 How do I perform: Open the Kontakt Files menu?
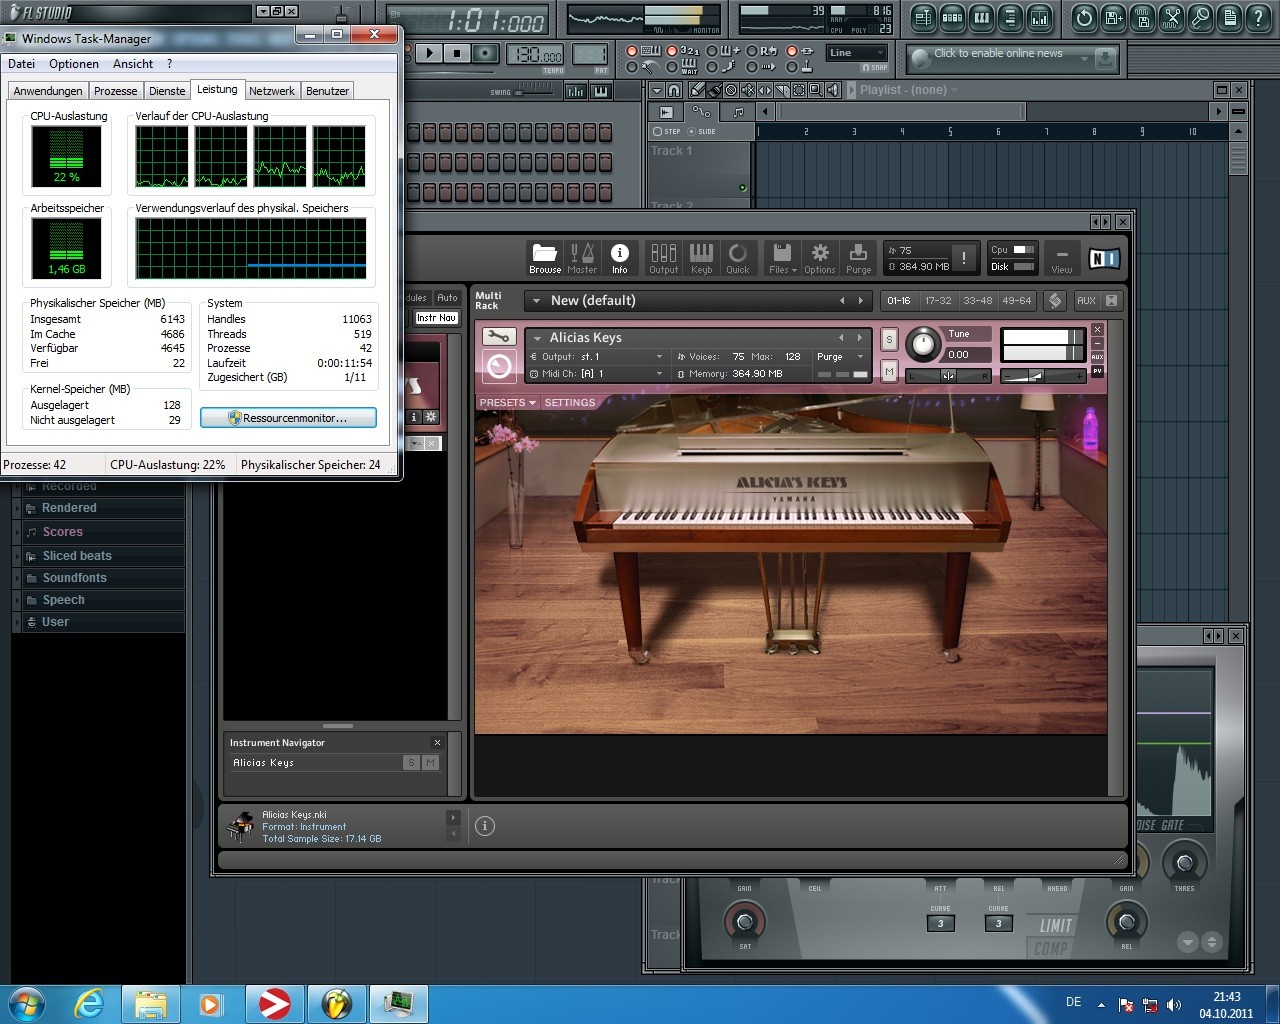tap(783, 258)
